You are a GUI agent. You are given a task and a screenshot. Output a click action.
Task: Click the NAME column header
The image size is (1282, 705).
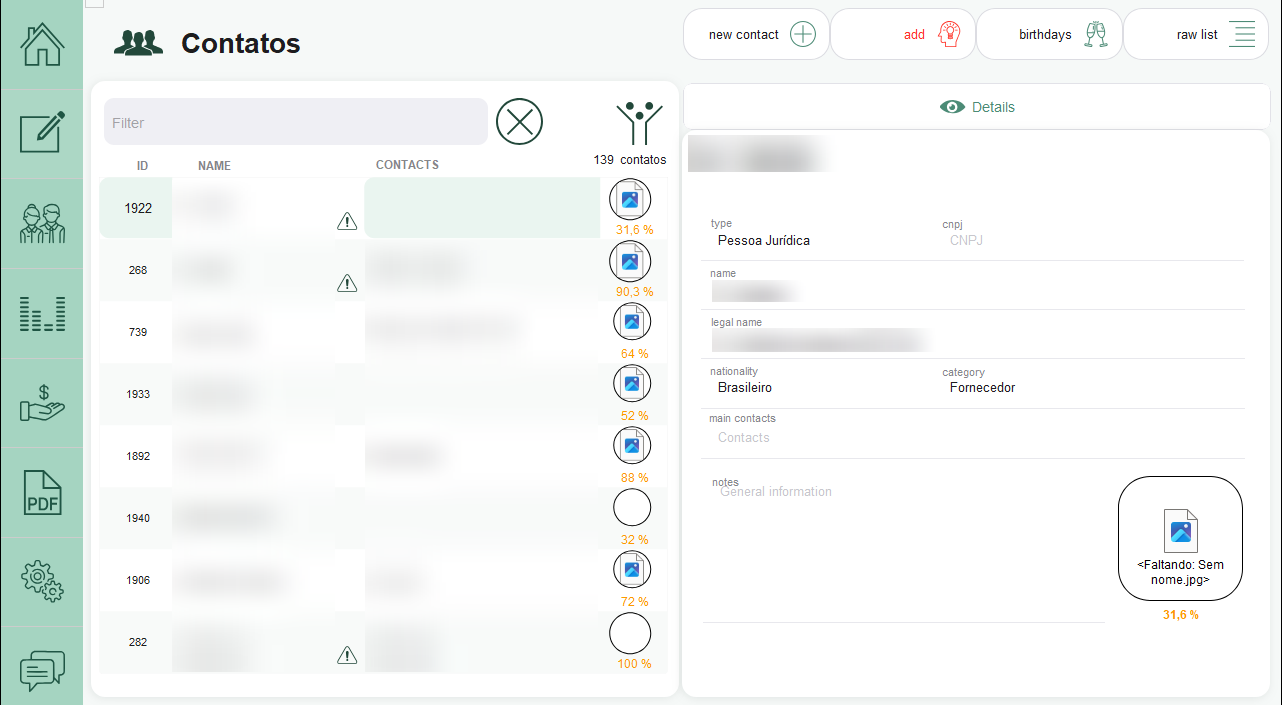point(214,166)
